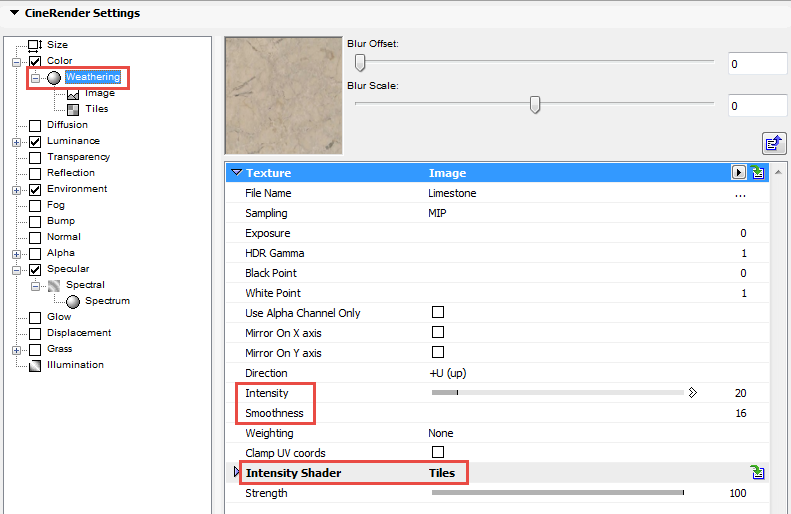Enable the Fog channel checkbox

(35, 206)
